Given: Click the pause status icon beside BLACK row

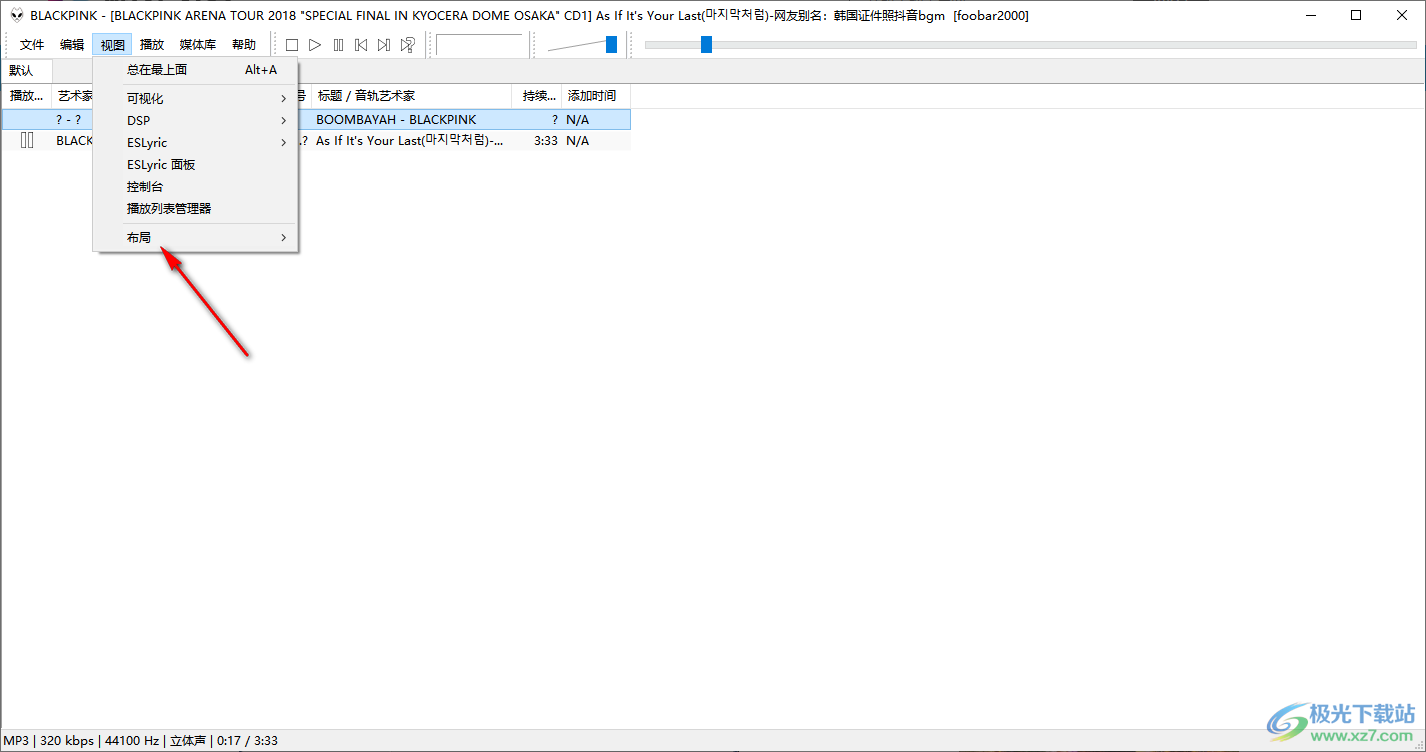Looking at the screenshot, I should (27, 141).
